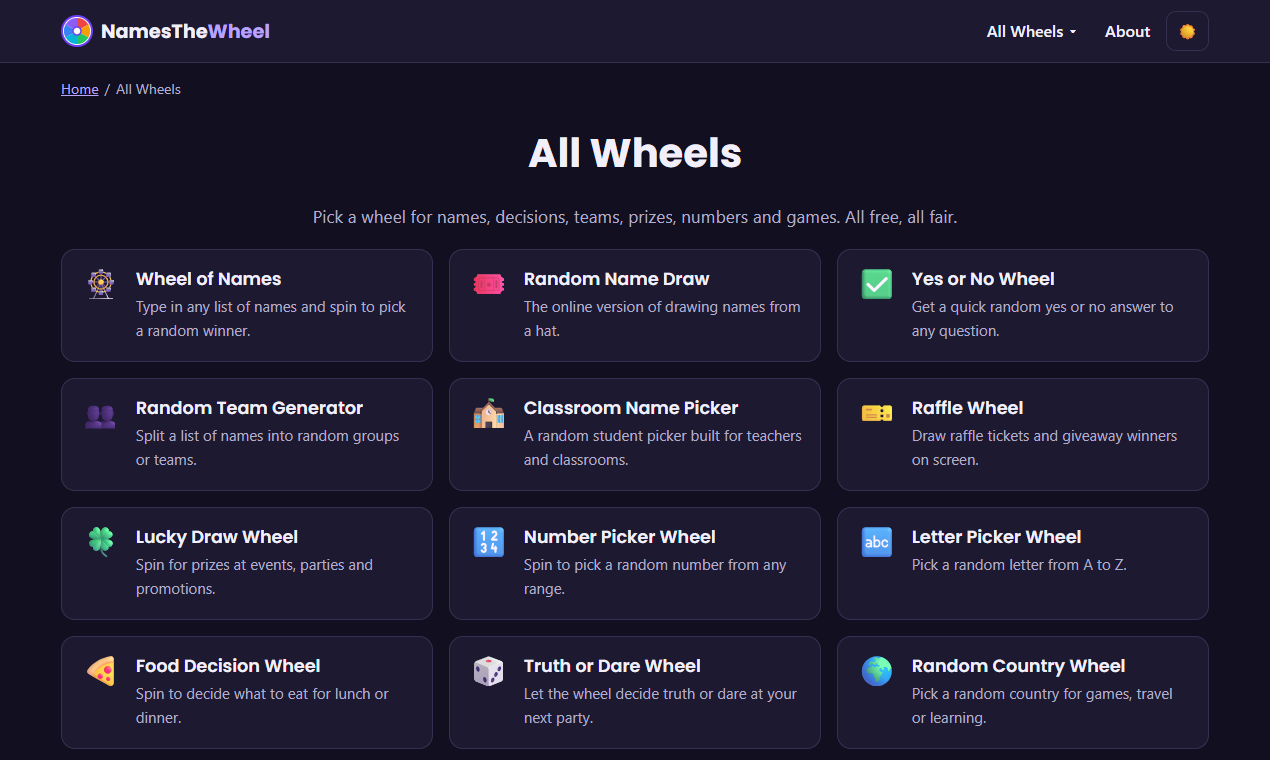Click the red ticket icon for Random Name Draw
1270x760 pixels.
click(488, 284)
